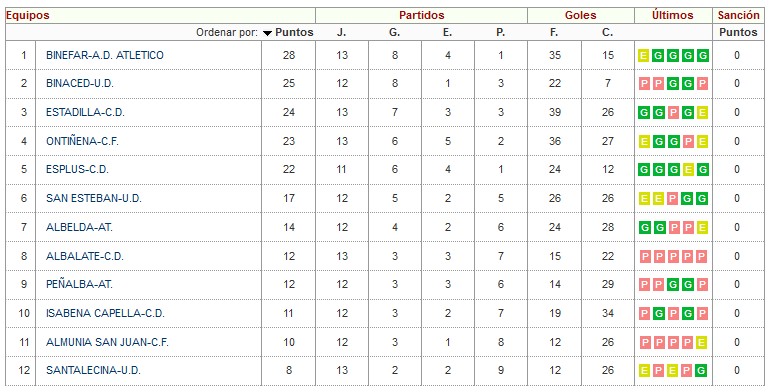This screenshot has width=771, height=392.
Task: Click first red P icon for Albalate
Action: 644,256
